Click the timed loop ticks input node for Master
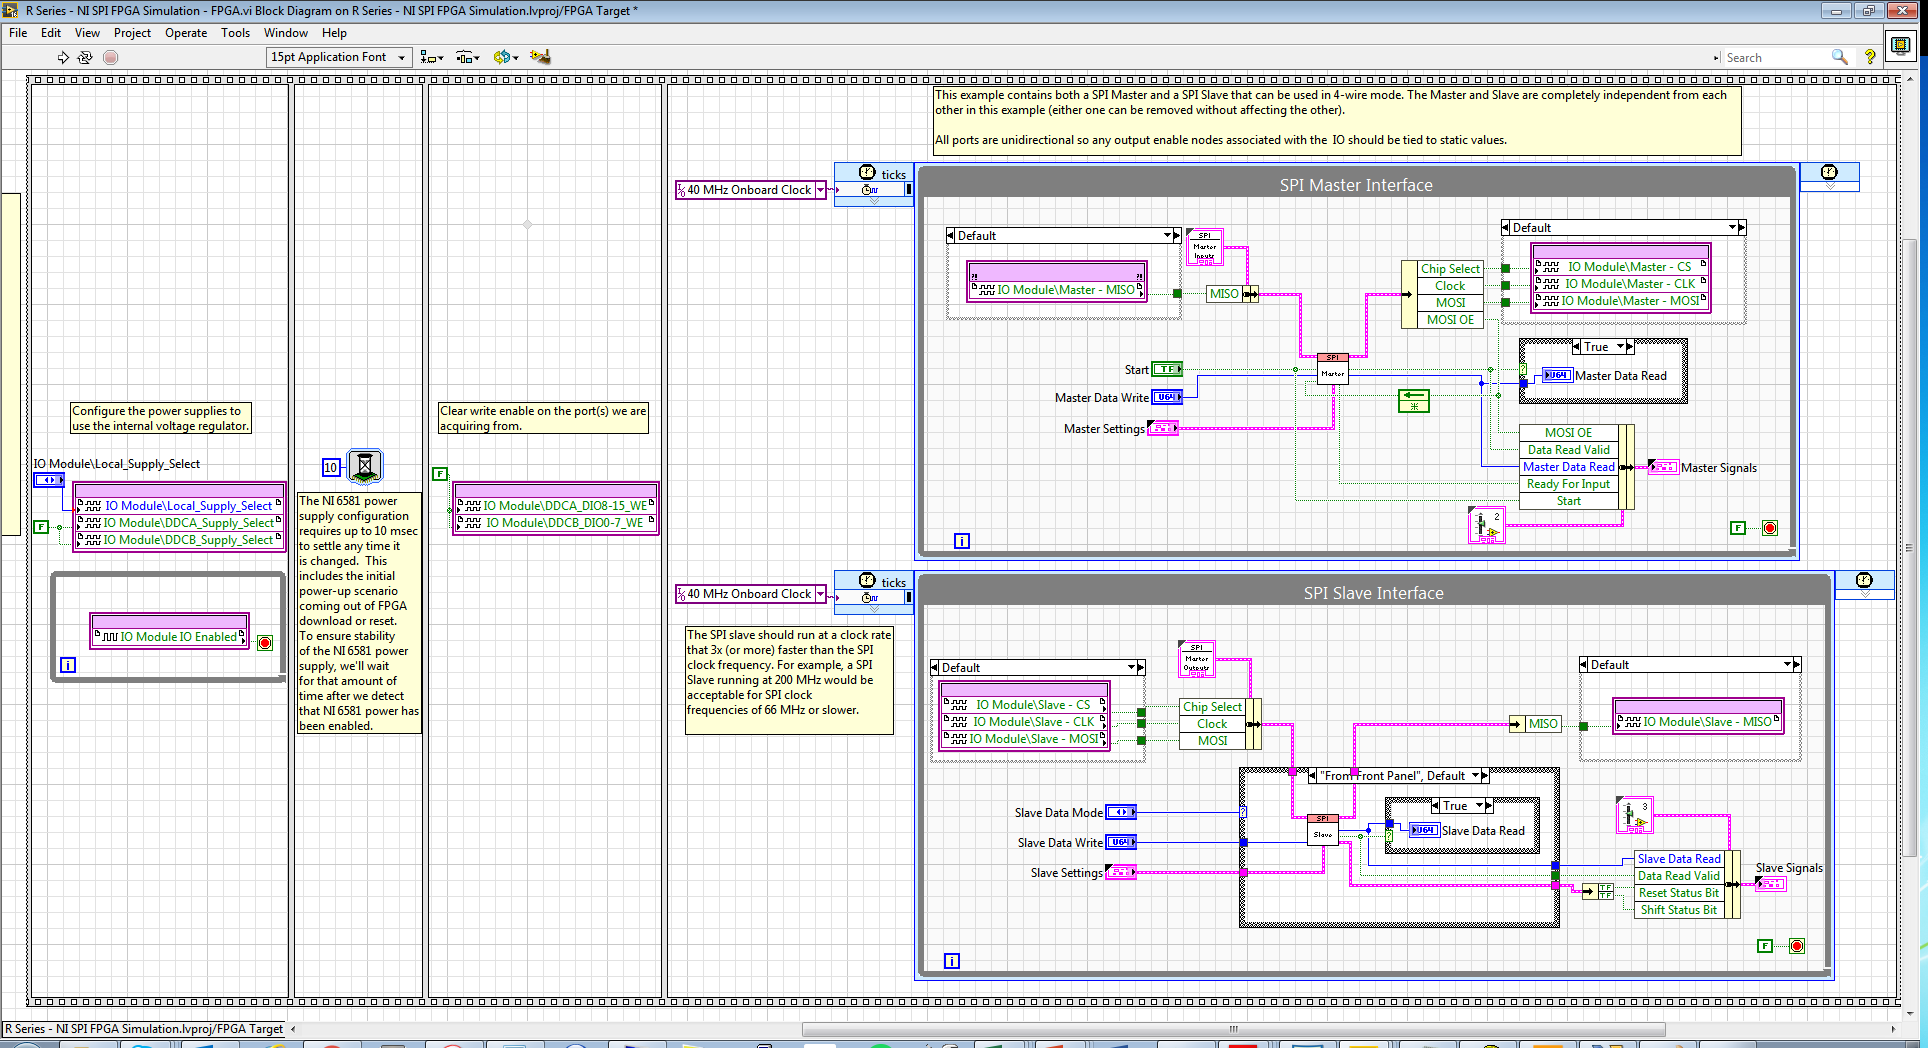This screenshot has height=1048, width=1928. (x=874, y=184)
